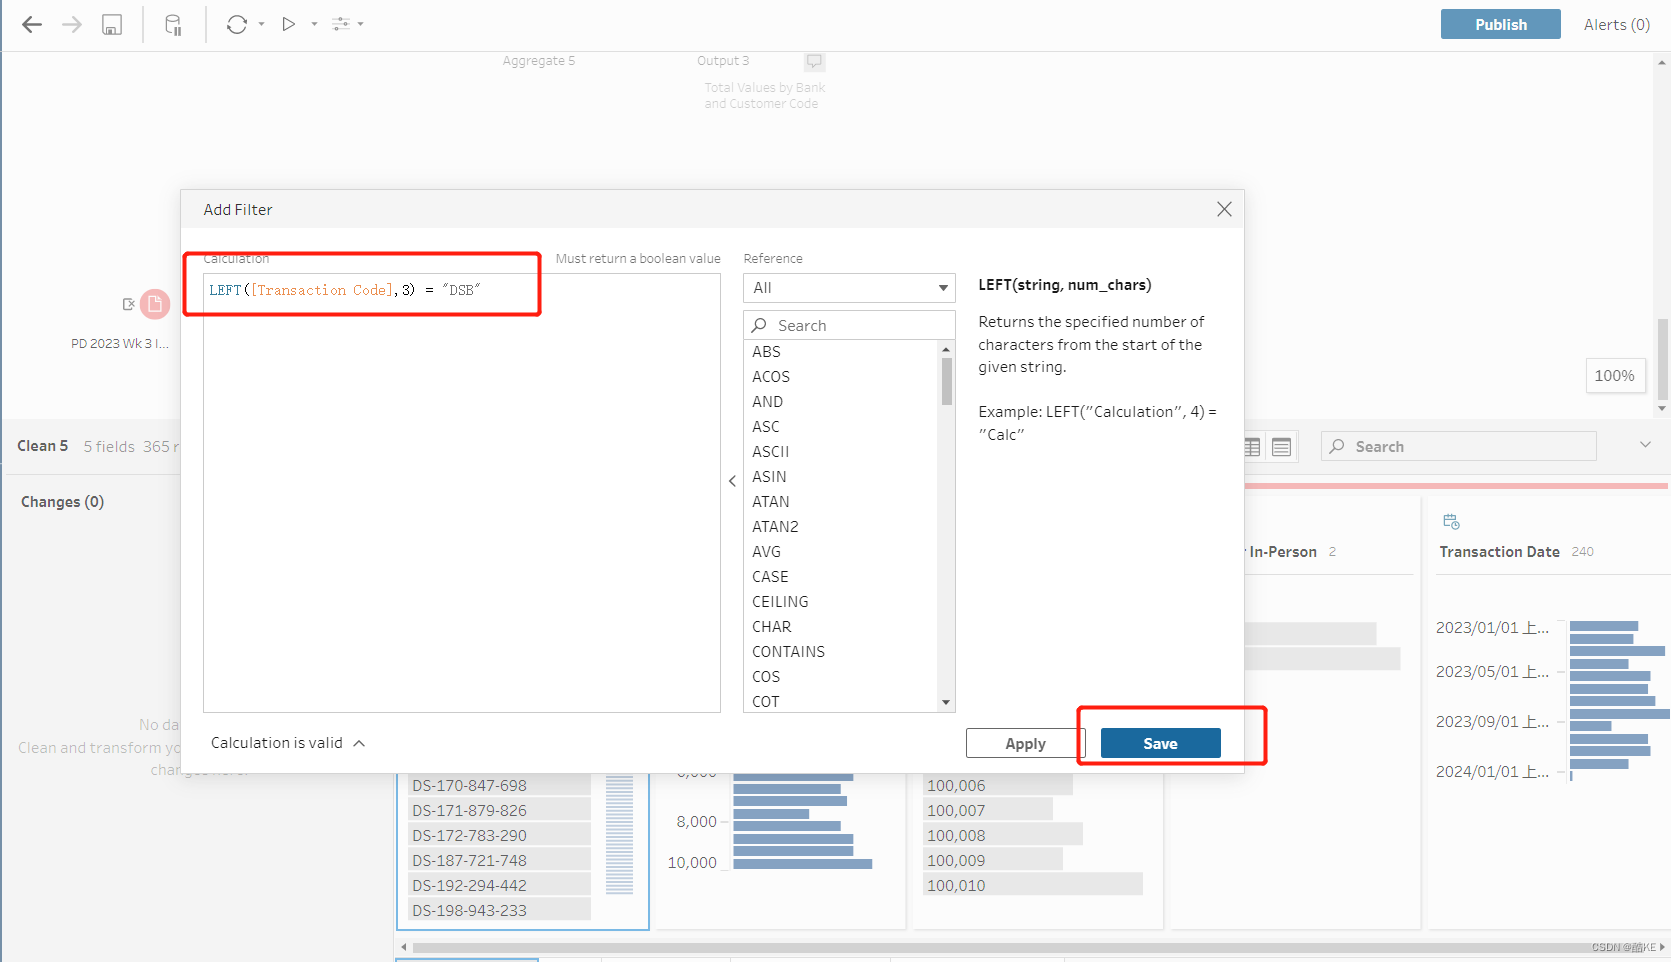Open the Reference dropdown showing All
The height and width of the screenshot is (962, 1671).
[848, 288]
